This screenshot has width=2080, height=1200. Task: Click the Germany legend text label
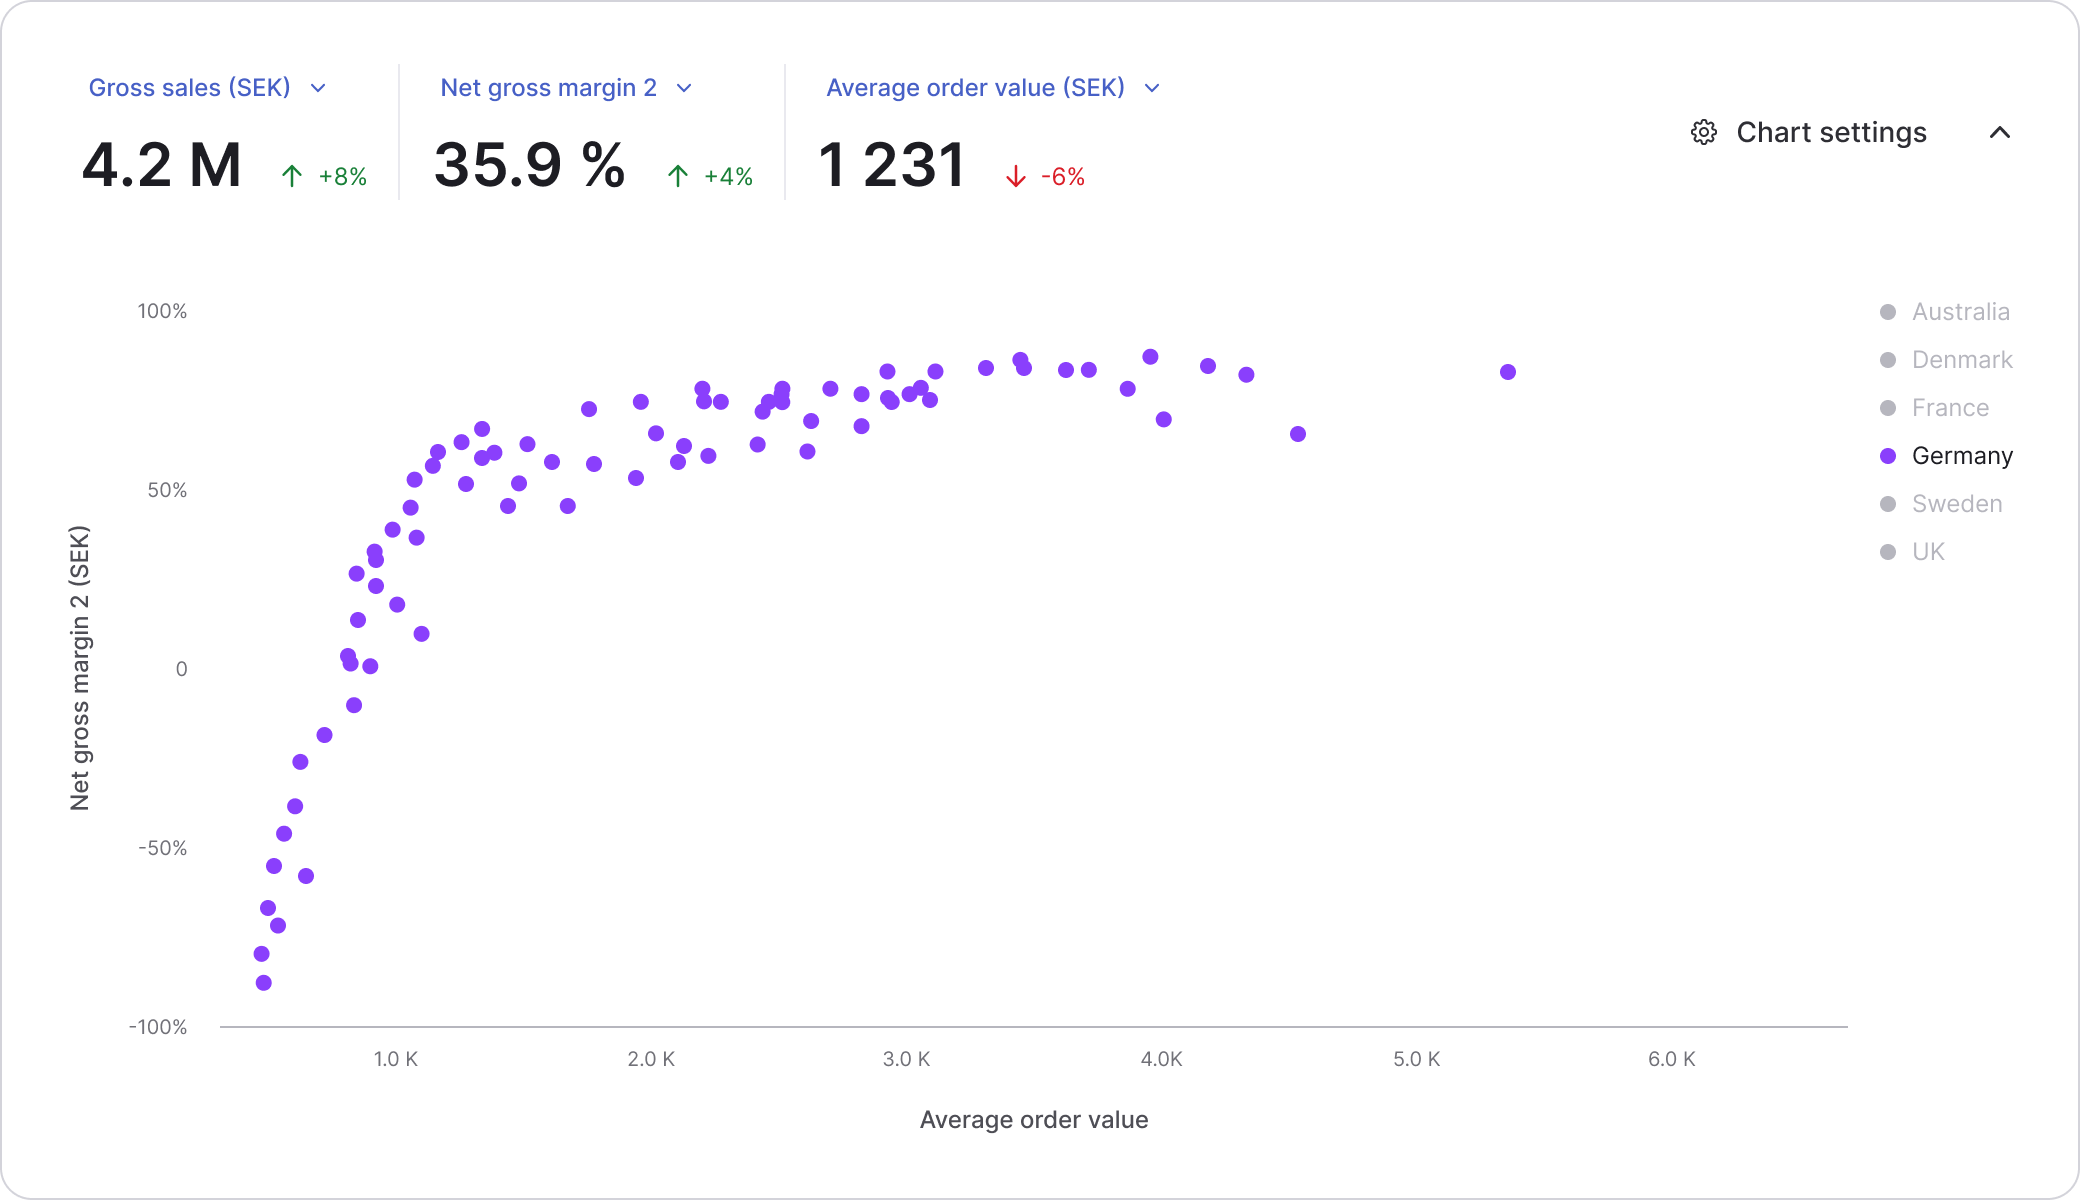pos(1962,456)
